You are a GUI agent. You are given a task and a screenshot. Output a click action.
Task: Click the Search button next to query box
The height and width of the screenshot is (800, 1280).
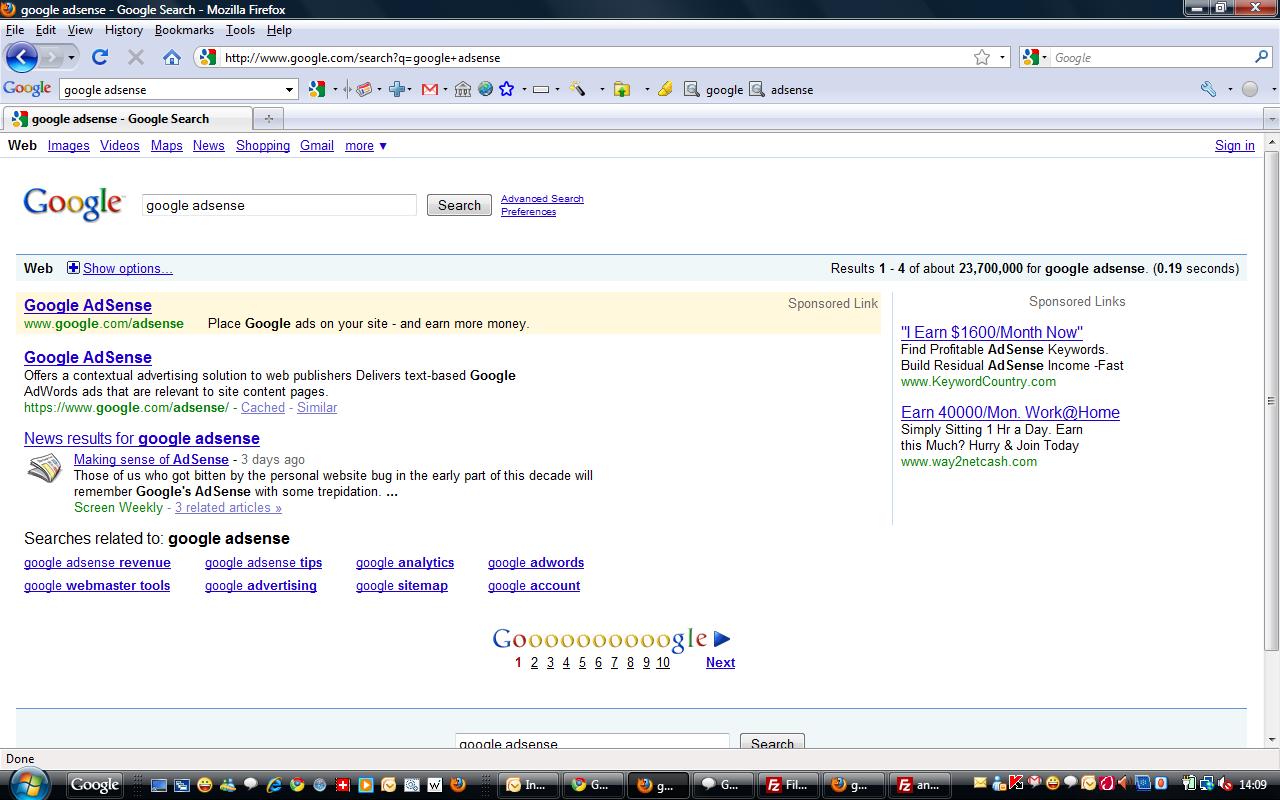pos(459,205)
